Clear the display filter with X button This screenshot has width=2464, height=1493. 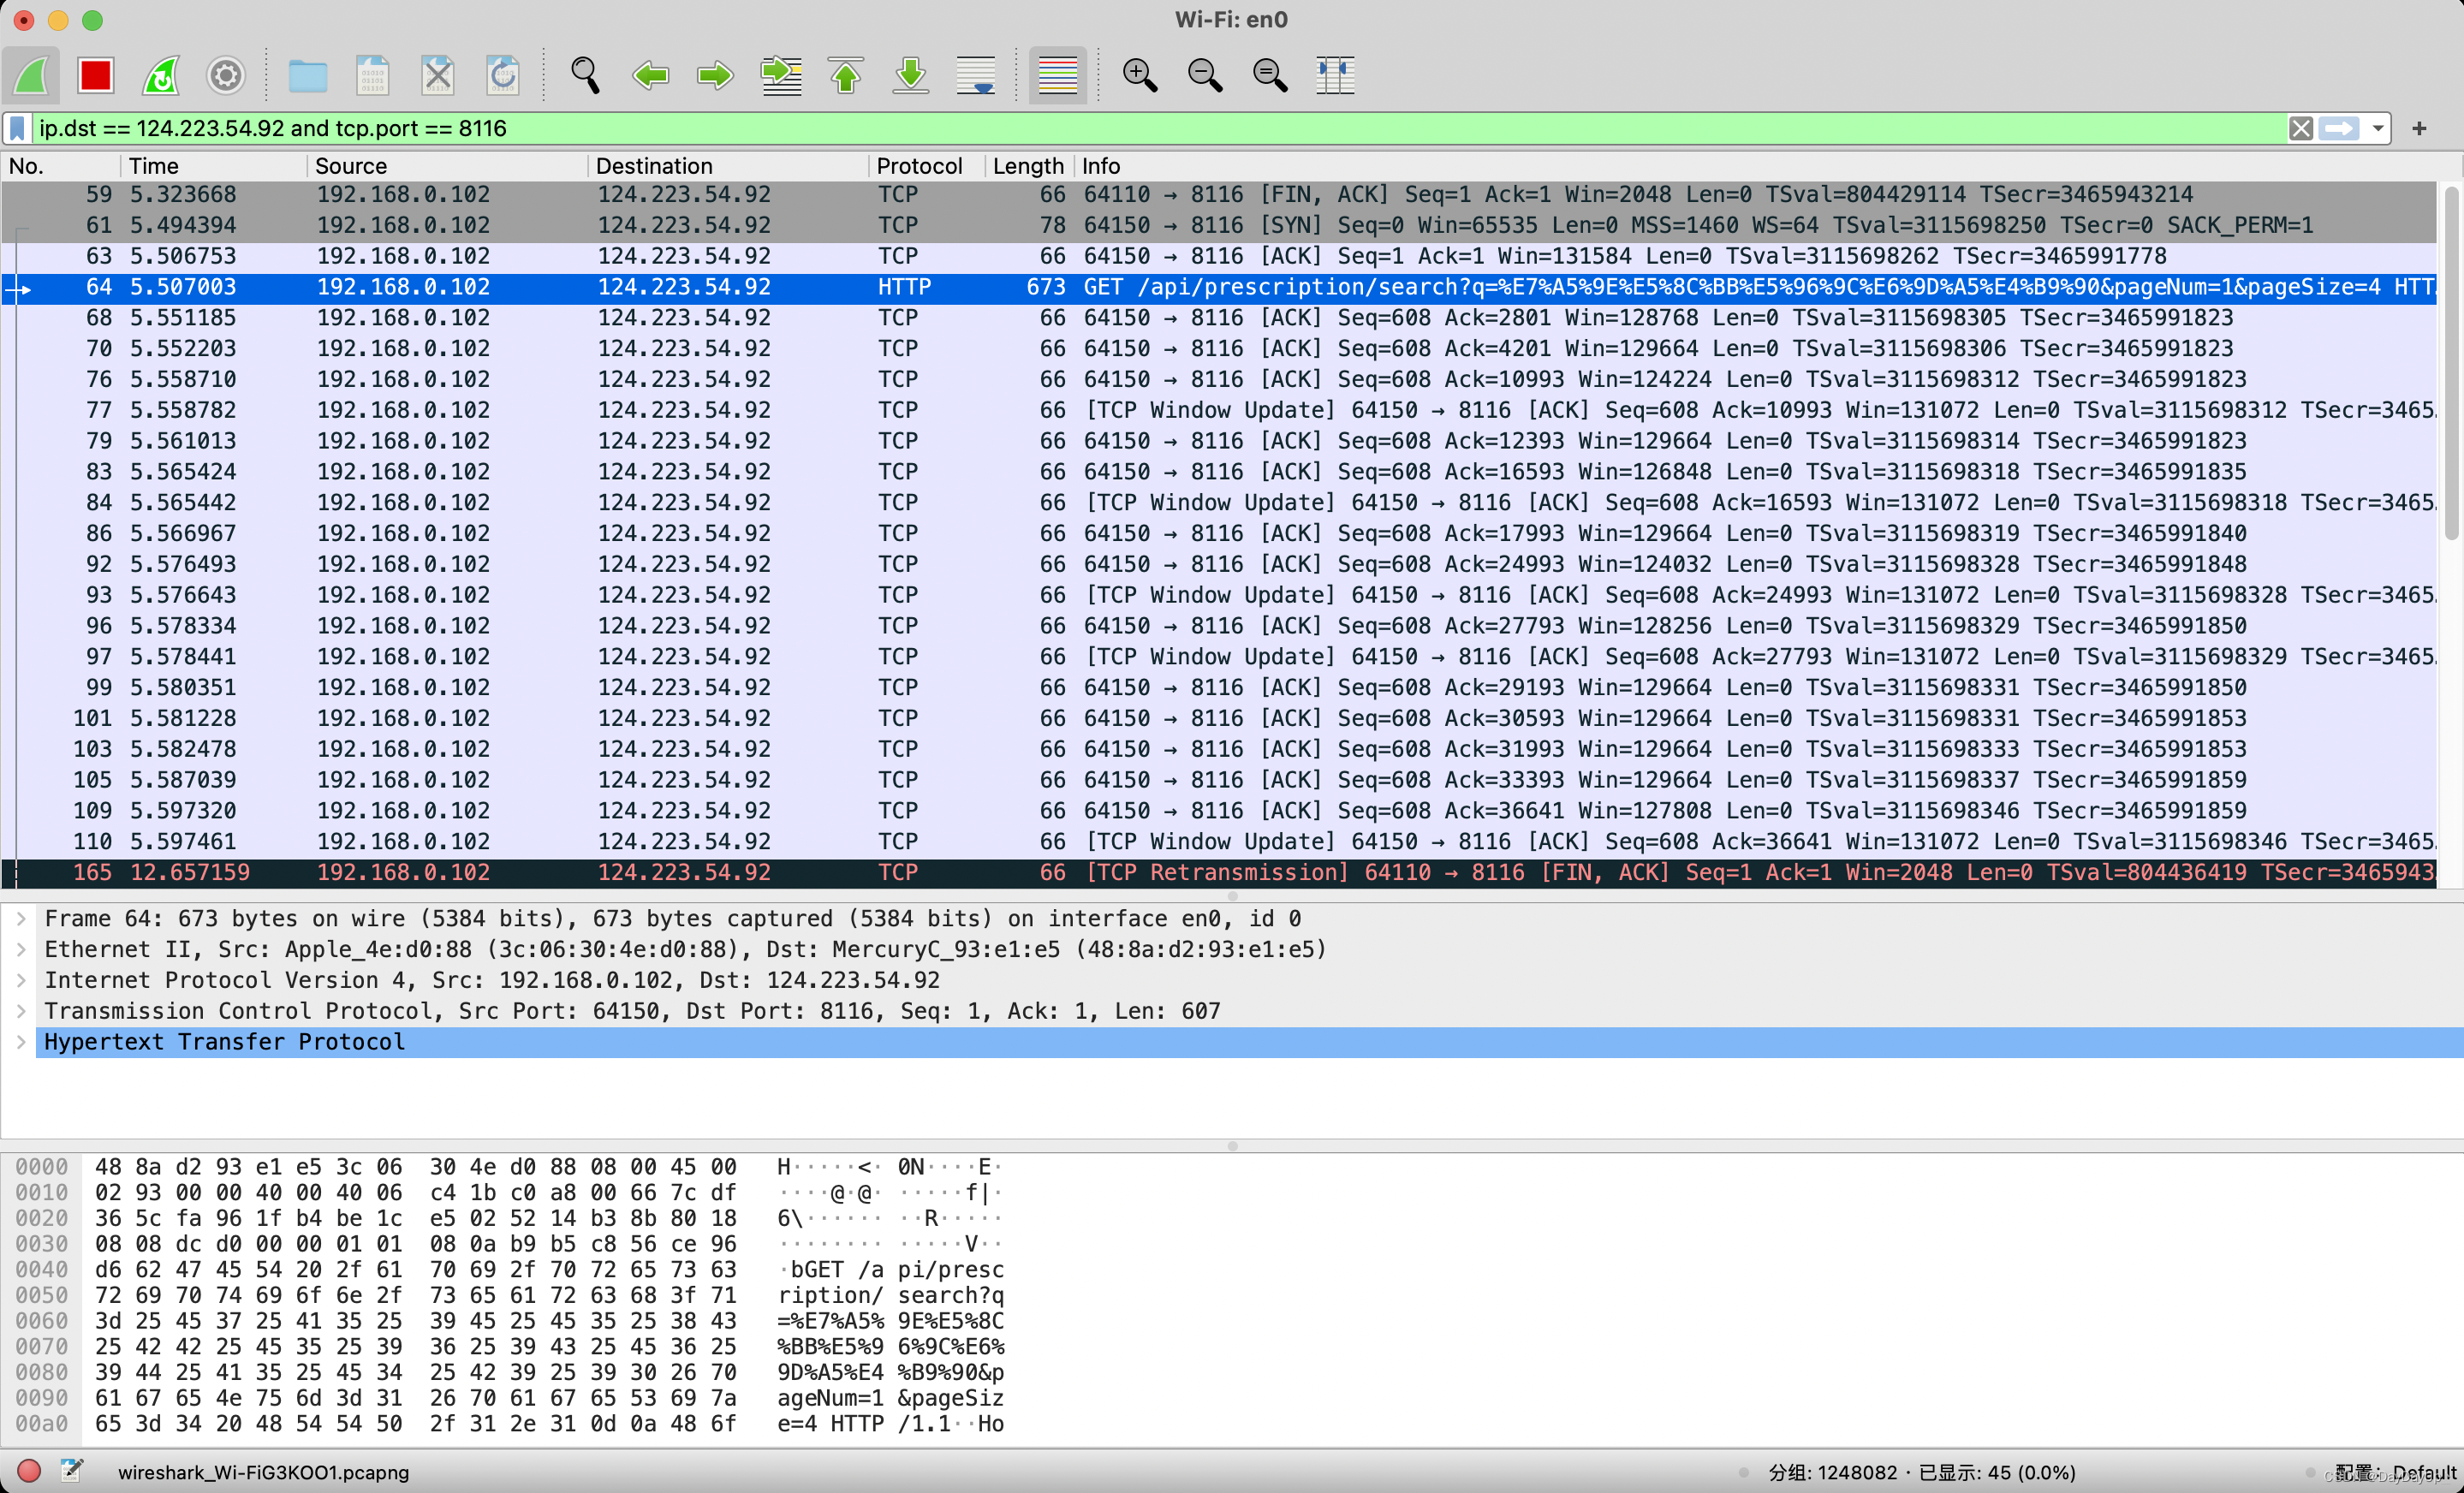2300,128
